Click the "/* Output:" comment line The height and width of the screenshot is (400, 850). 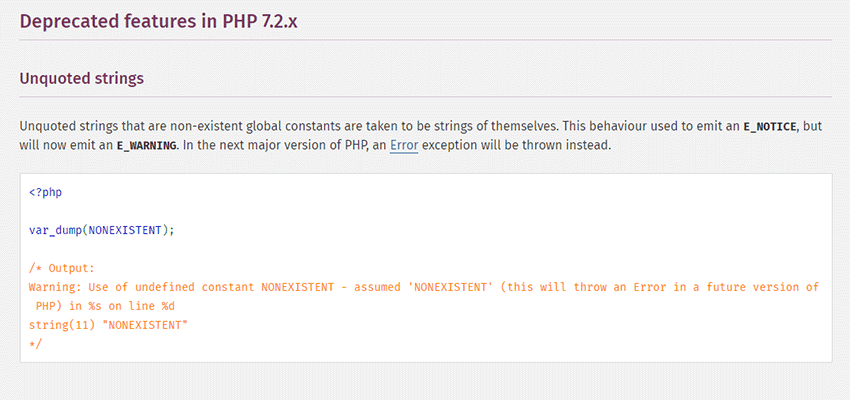[62, 268]
